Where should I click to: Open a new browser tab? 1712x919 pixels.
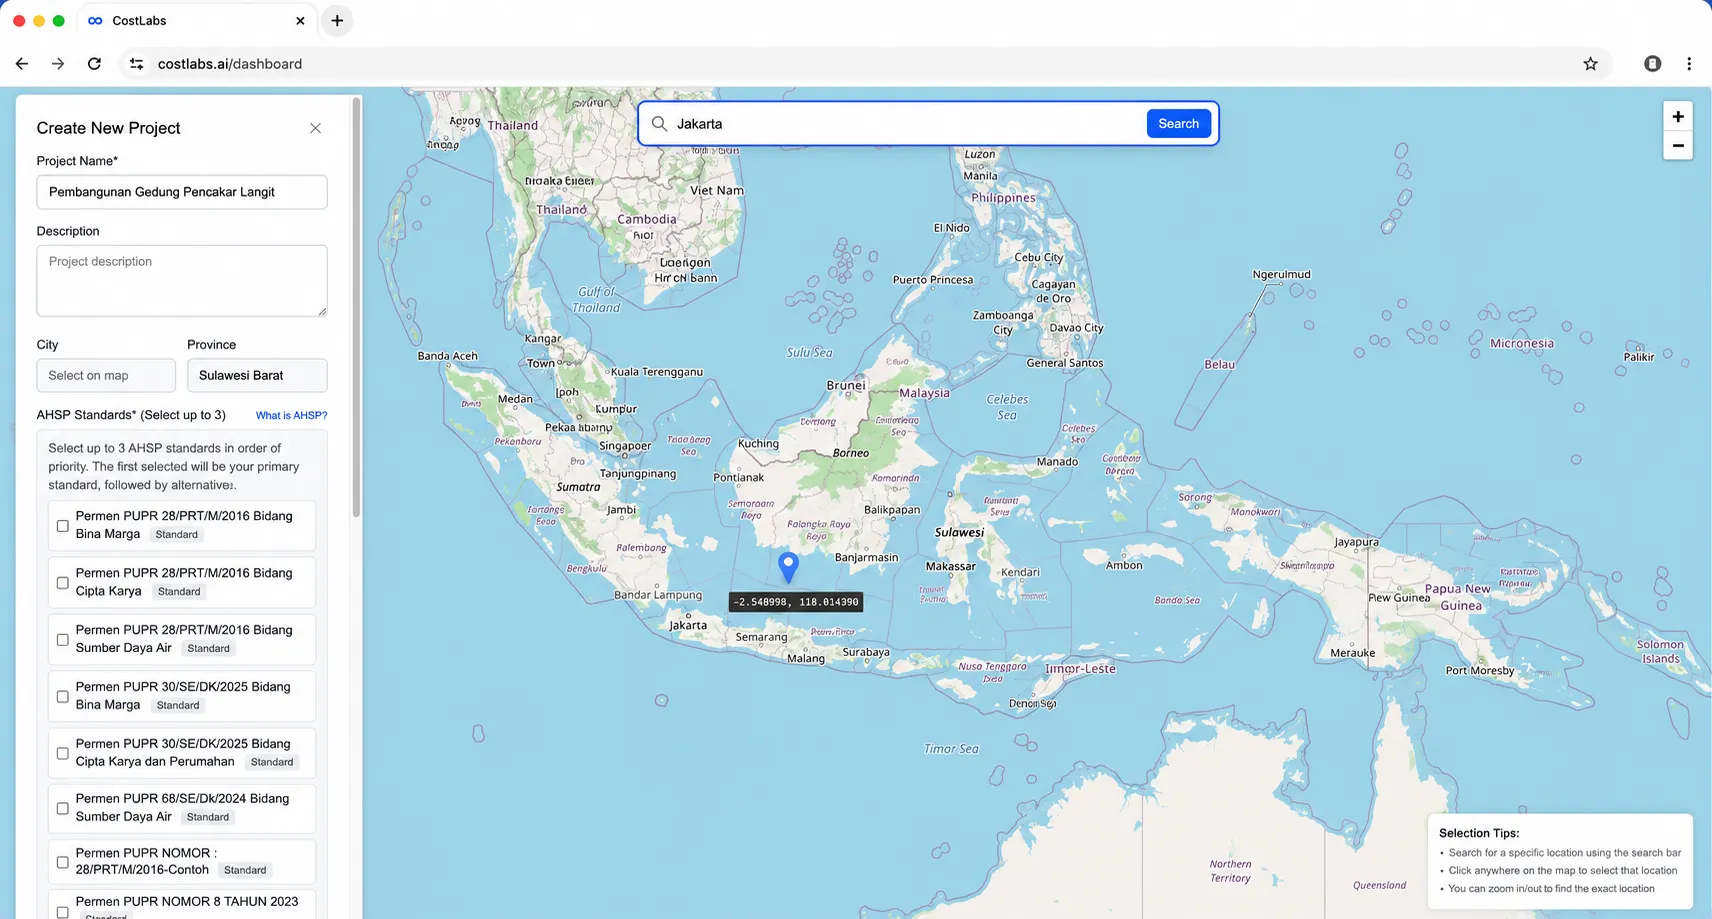[x=337, y=21]
